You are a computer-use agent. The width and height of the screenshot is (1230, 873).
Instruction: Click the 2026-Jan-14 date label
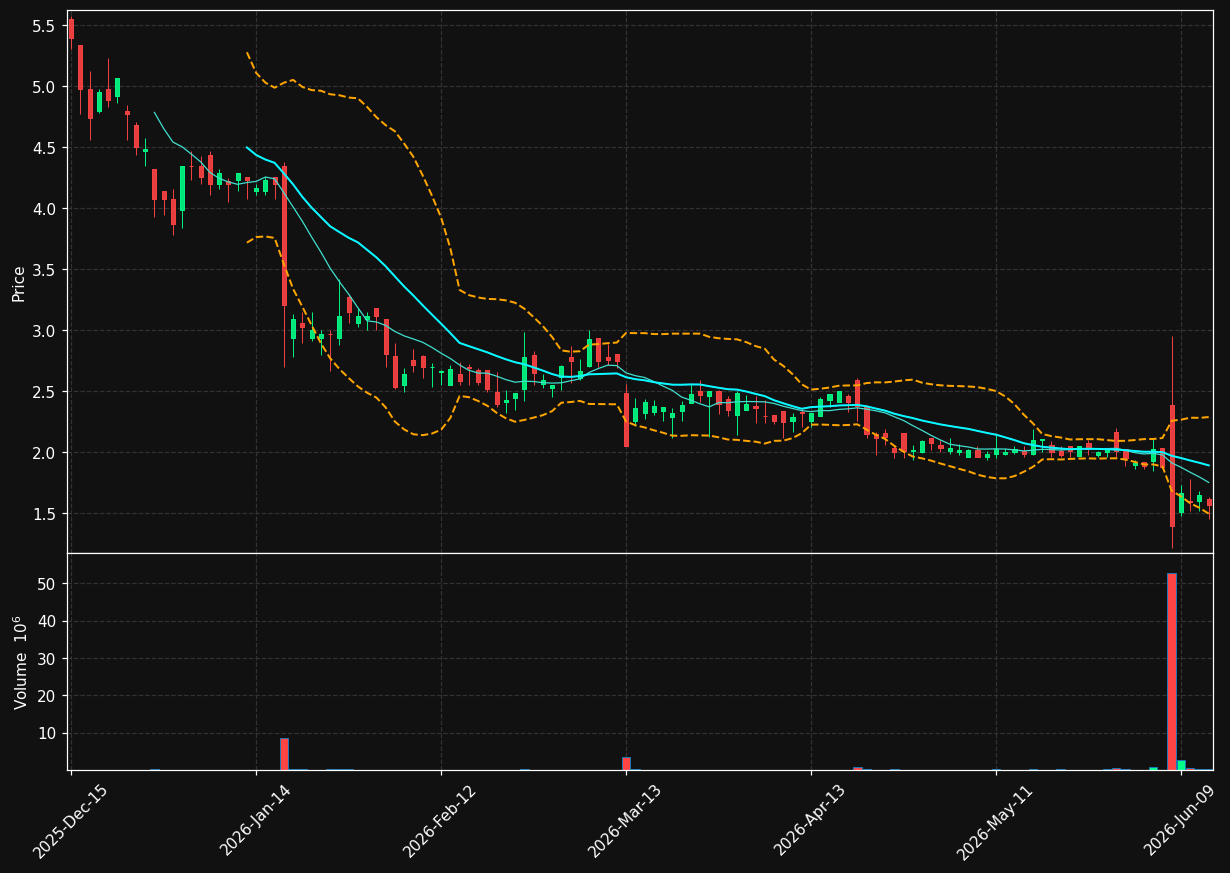(255, 821)
